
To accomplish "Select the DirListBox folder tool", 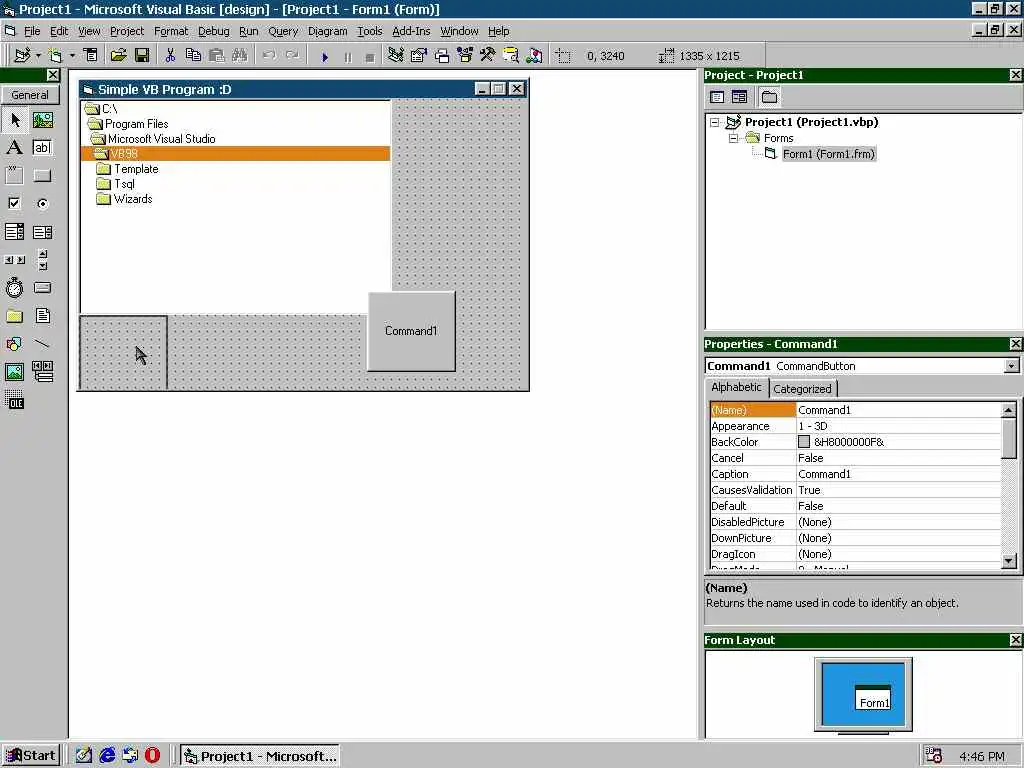I will pos(15,316).
